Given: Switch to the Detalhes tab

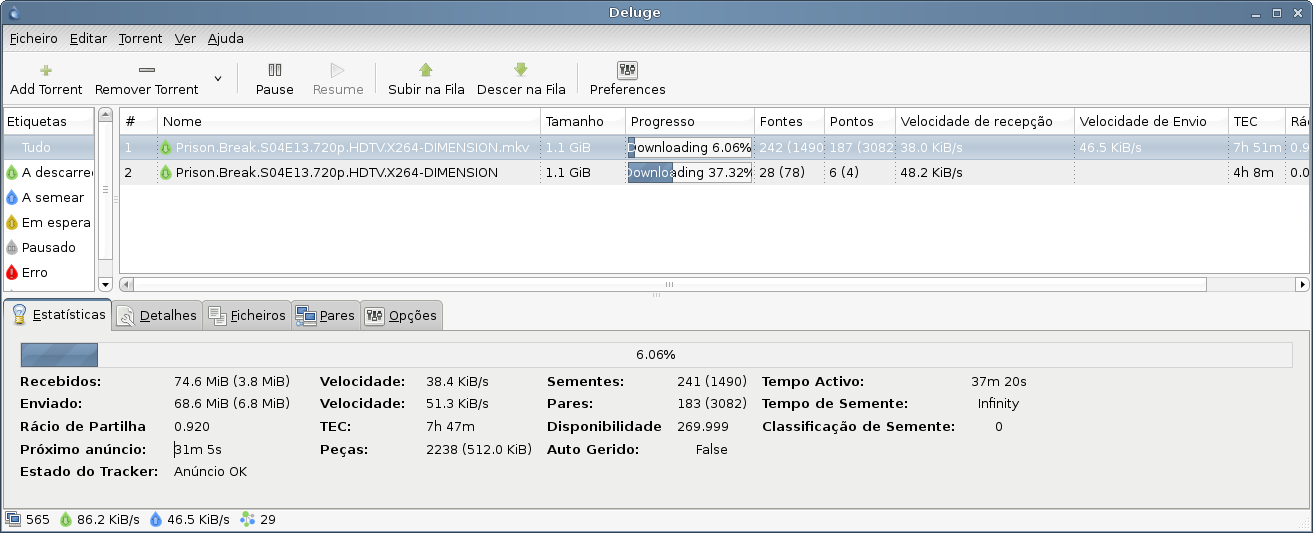Looking at the screenshot, I should click(157, 315).
